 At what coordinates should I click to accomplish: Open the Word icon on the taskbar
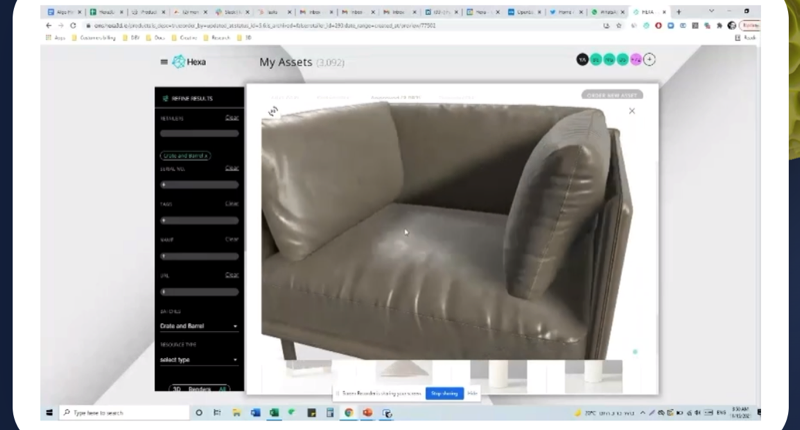[256, 413]
